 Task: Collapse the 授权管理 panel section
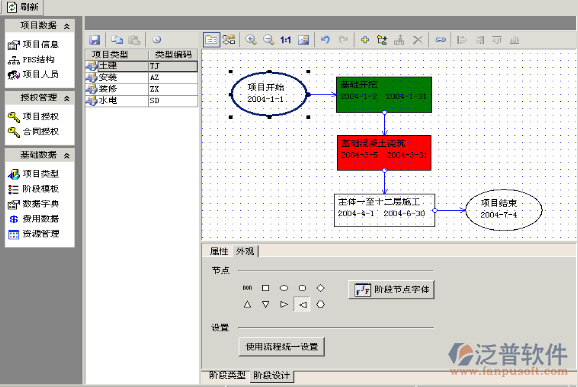[67, 98]
